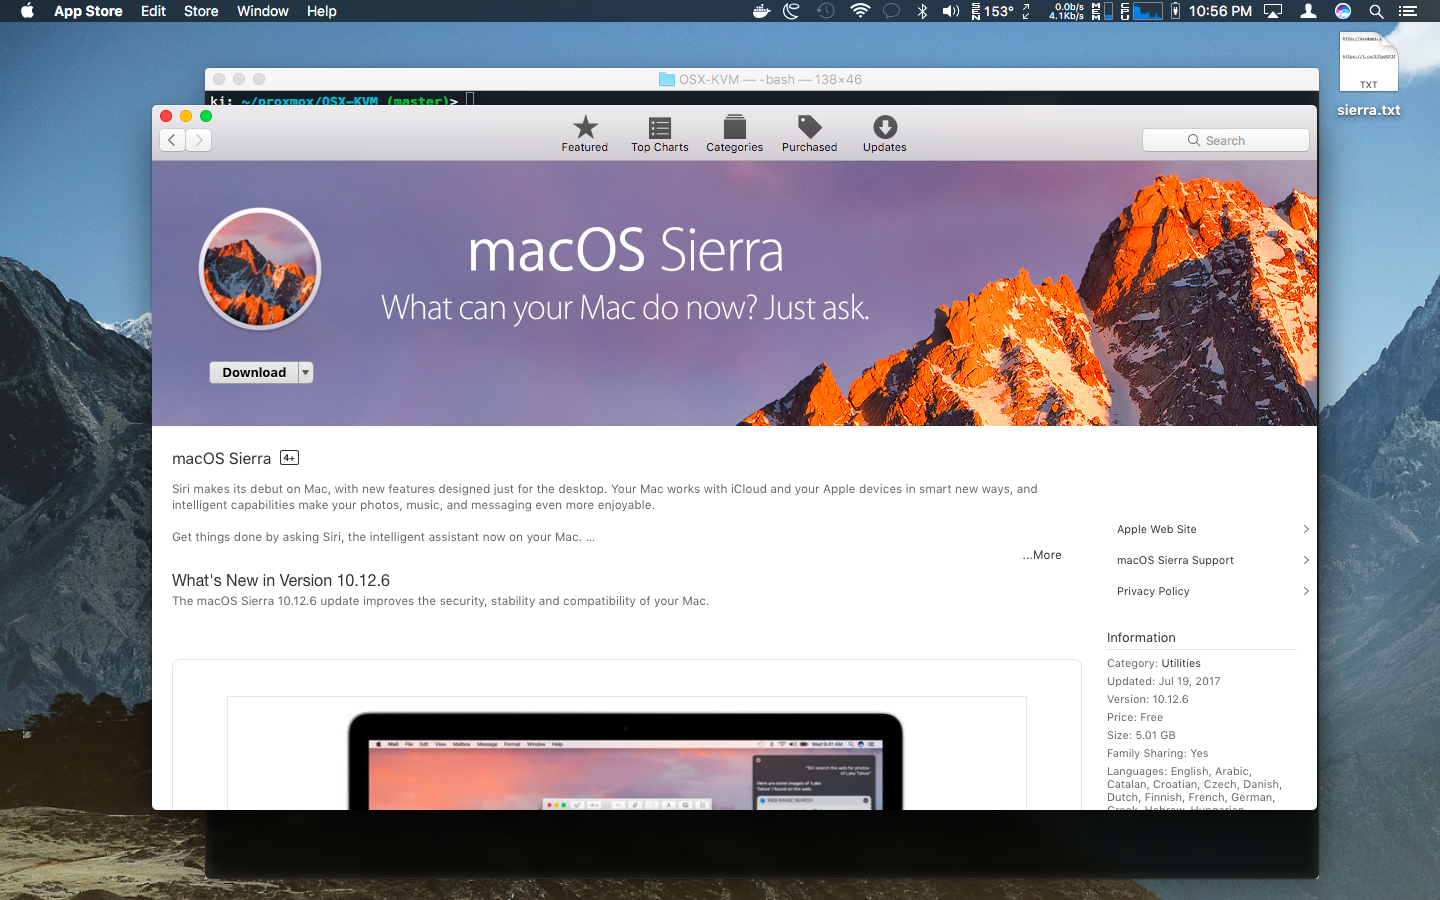The image size is (1440, 900).
Task: Open the Docker whale menu bar icon
Action: (x=761, y=11)
